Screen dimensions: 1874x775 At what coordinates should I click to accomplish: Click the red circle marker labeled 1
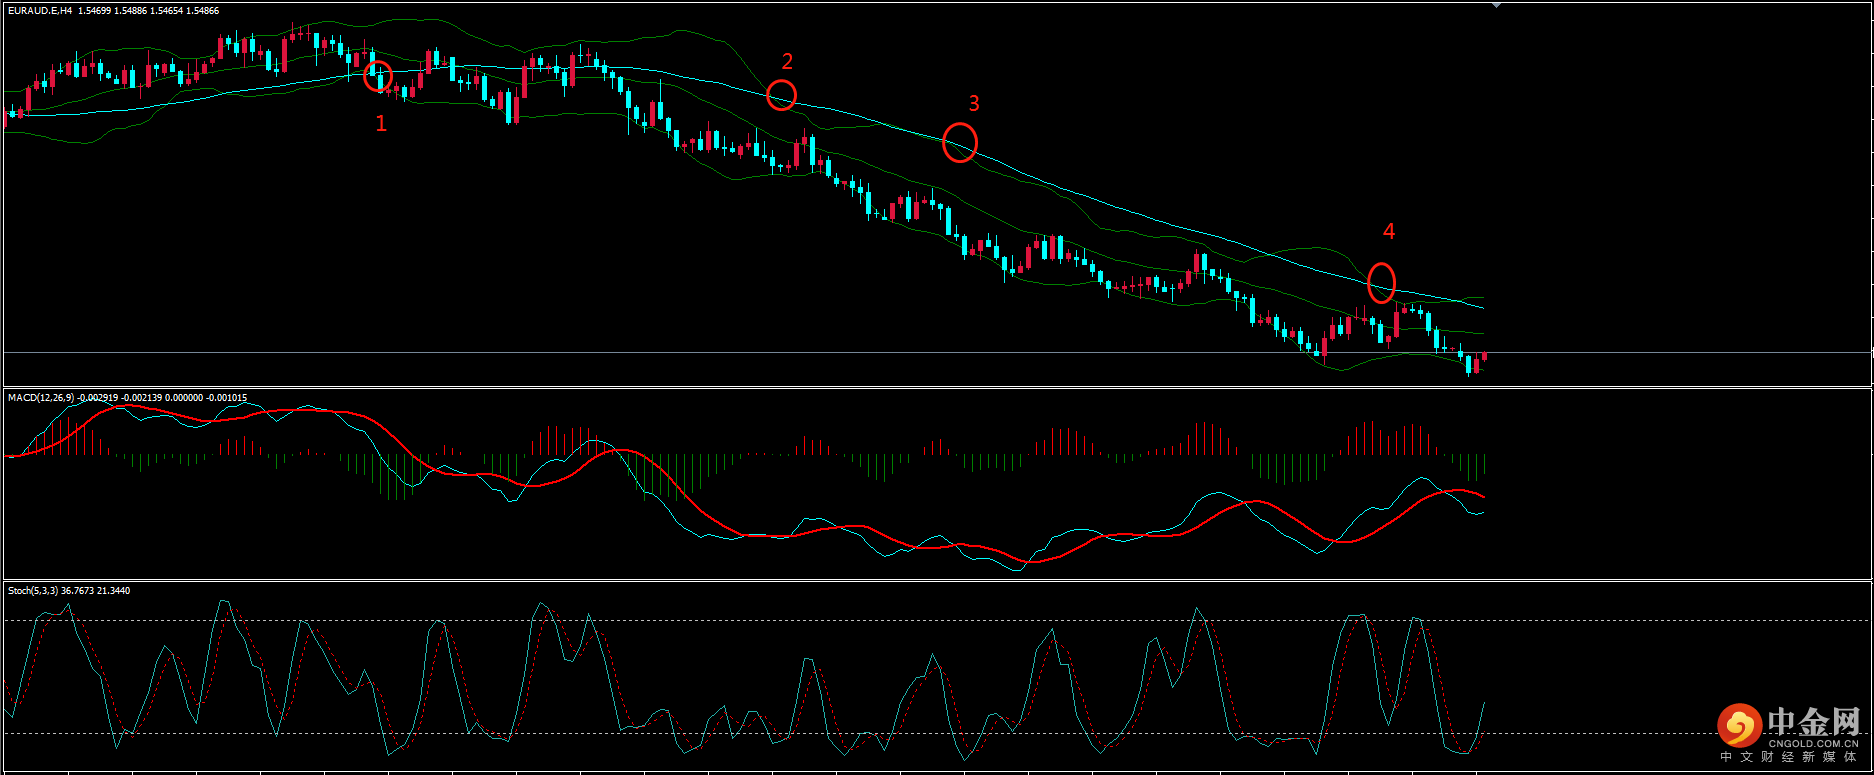[x=378, y=76]
